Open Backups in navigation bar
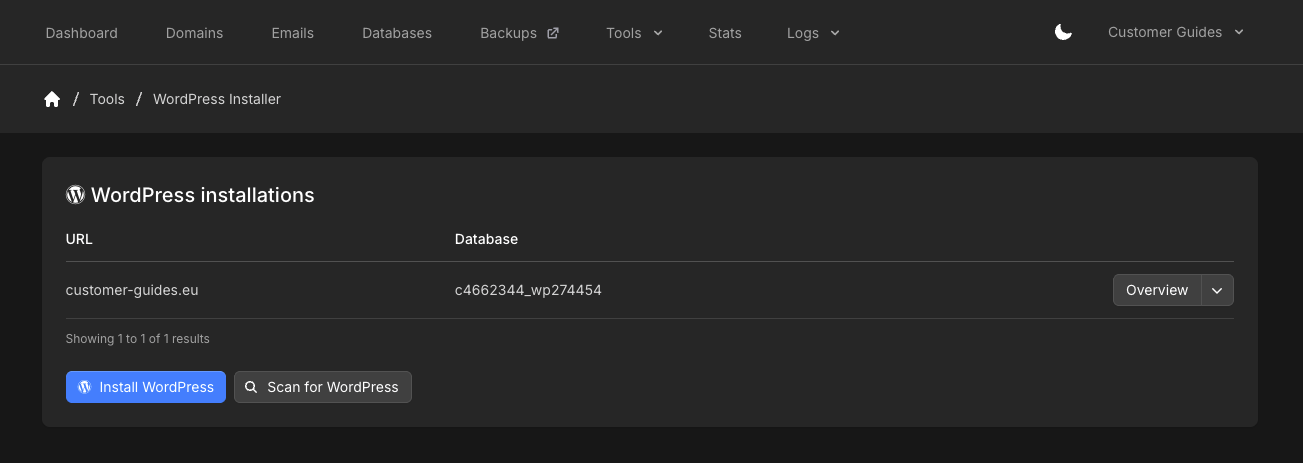 pos(519,33)
